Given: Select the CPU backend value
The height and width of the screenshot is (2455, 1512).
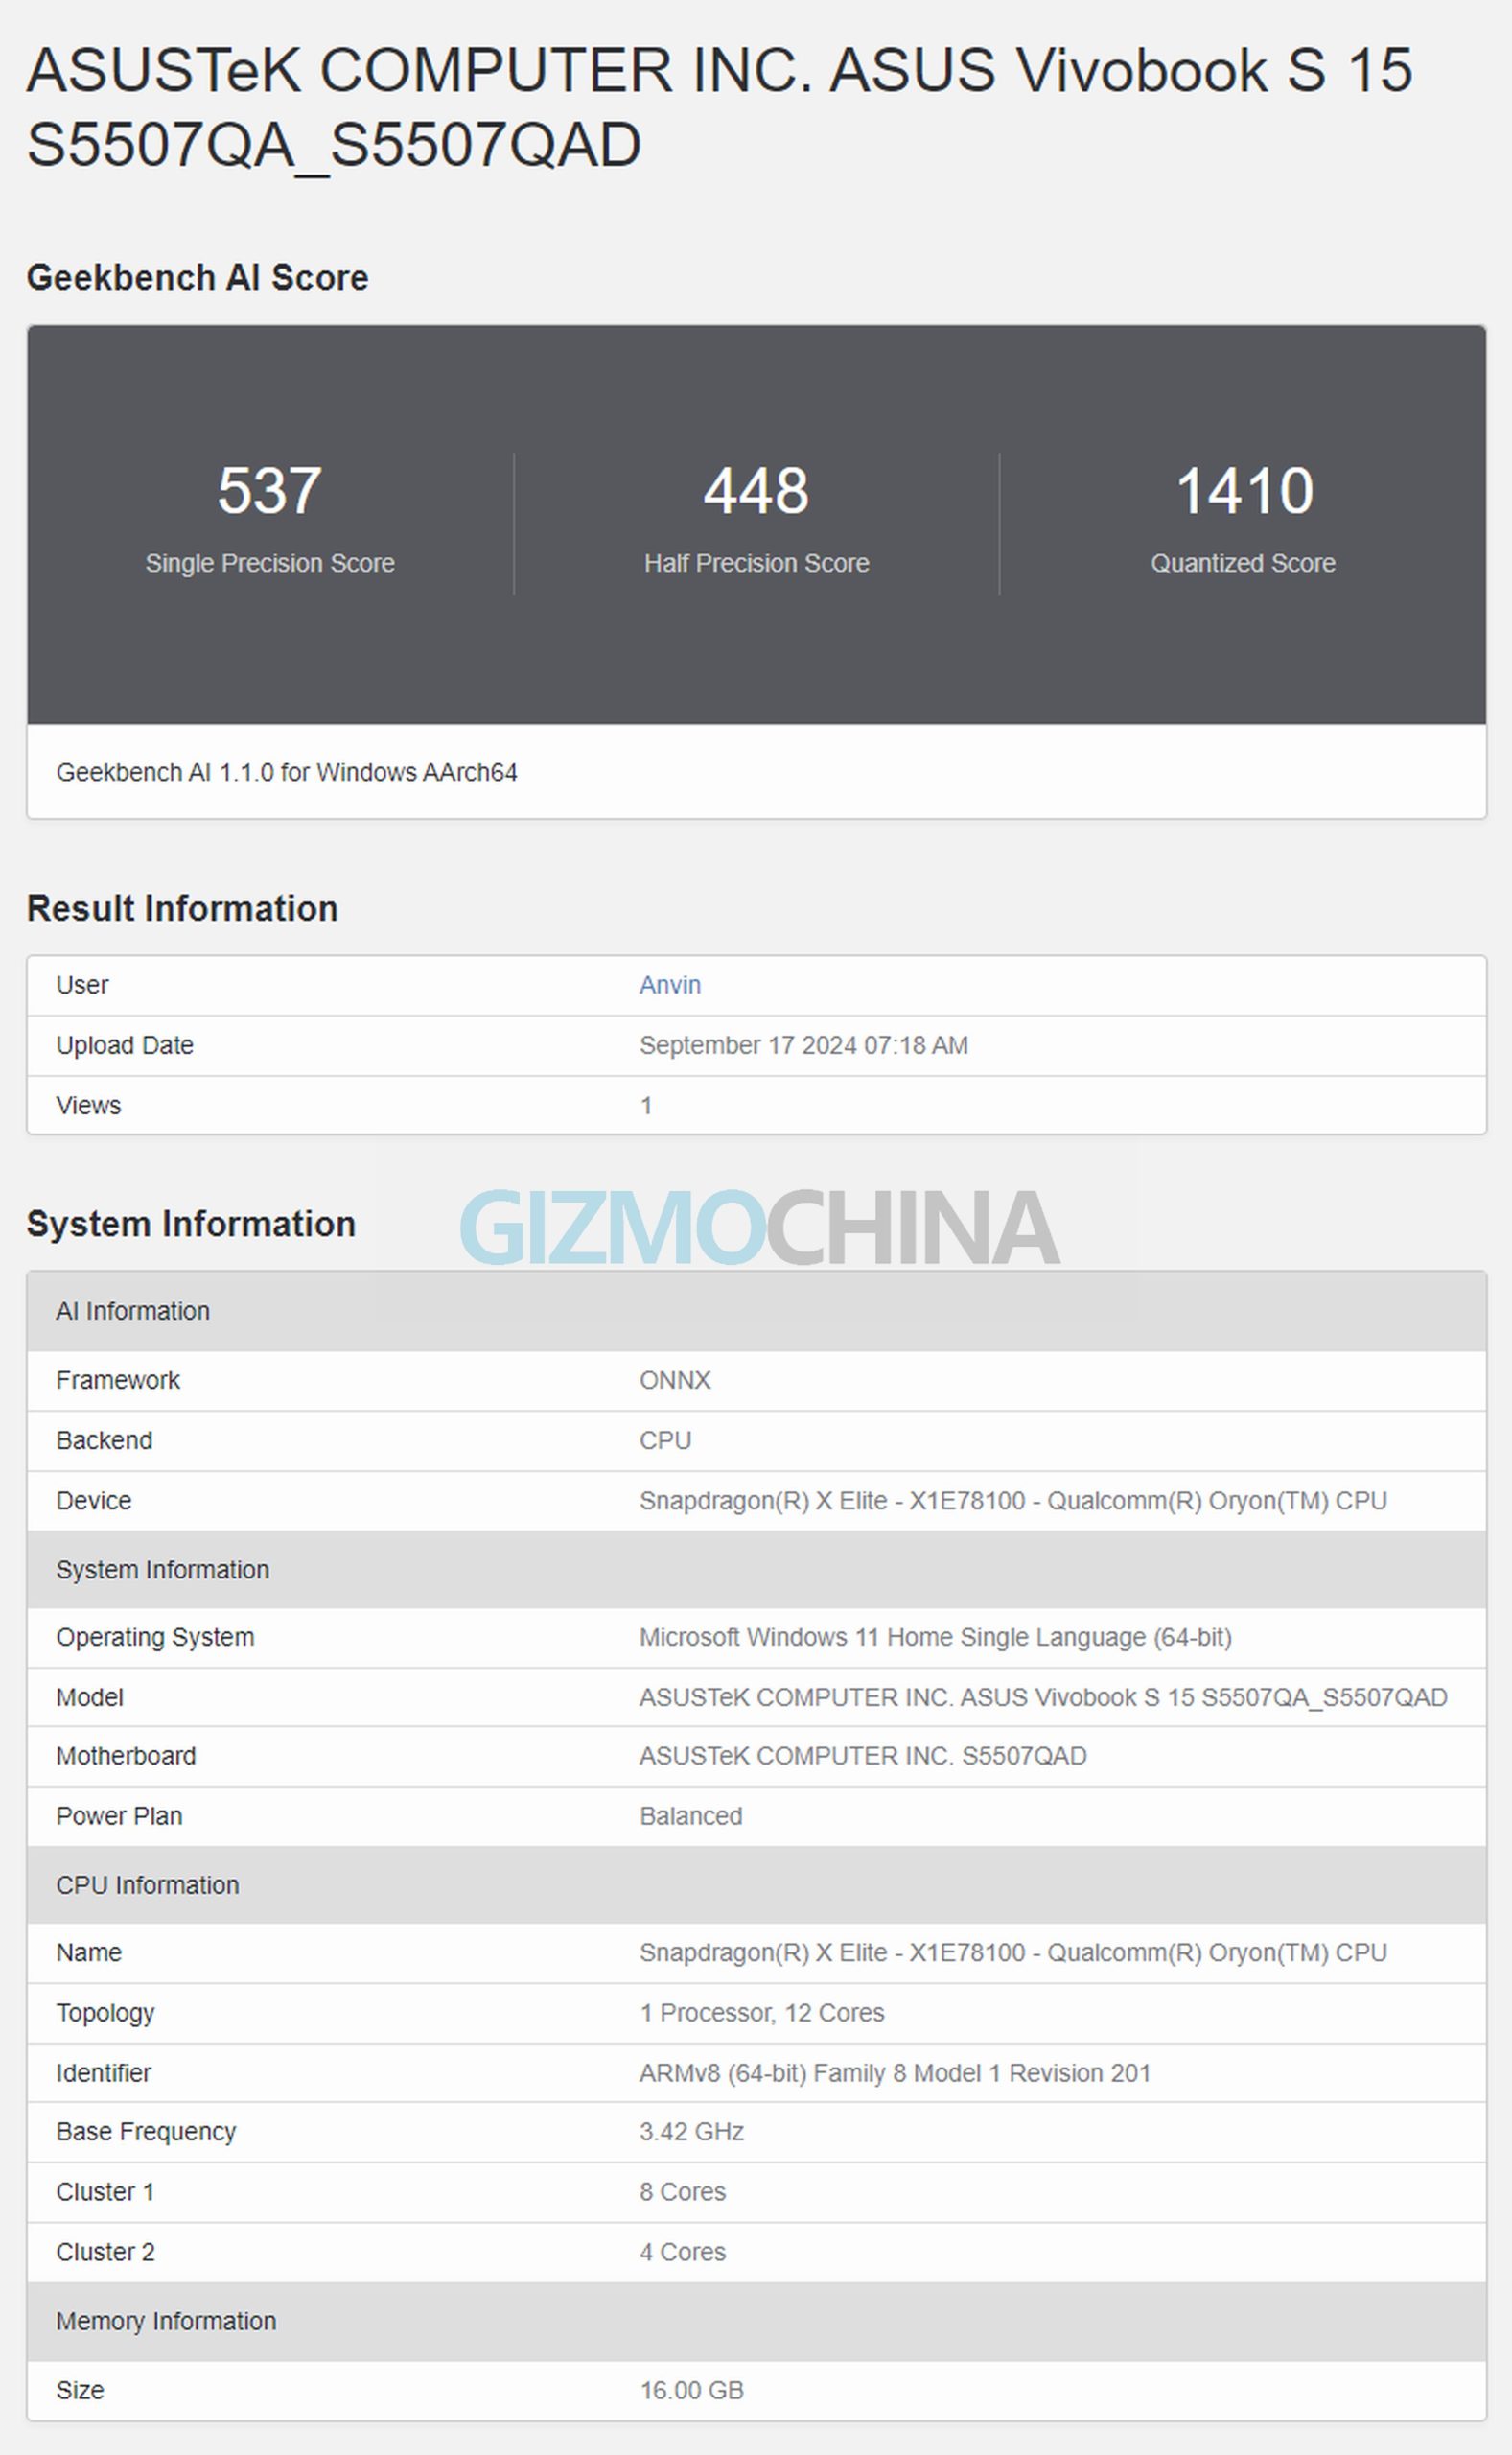Looking at the screenshot, I should coord(665,1440).
